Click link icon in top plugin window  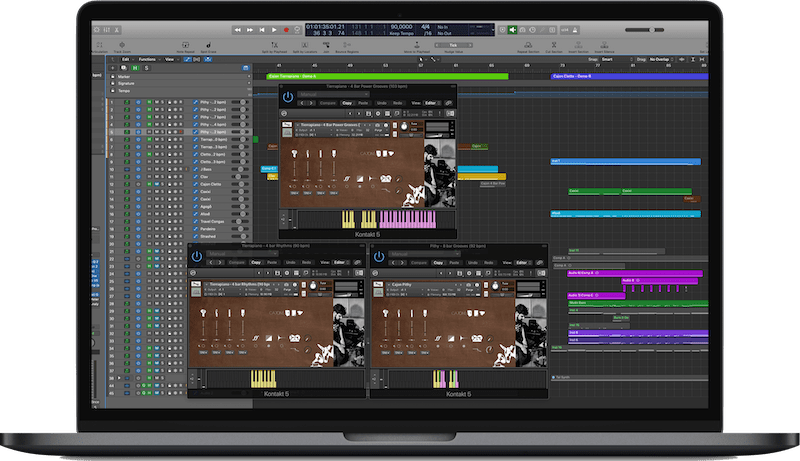(x=448, y=103)
